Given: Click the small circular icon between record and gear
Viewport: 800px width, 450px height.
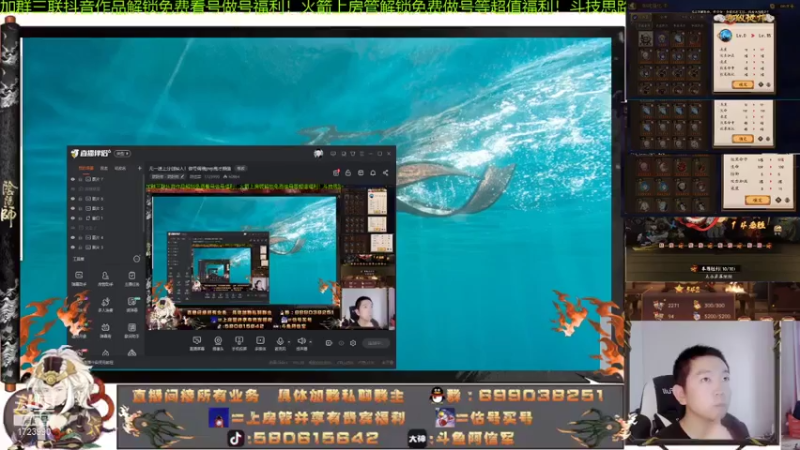Looking at the screenshot, I should tap(341, 343).
